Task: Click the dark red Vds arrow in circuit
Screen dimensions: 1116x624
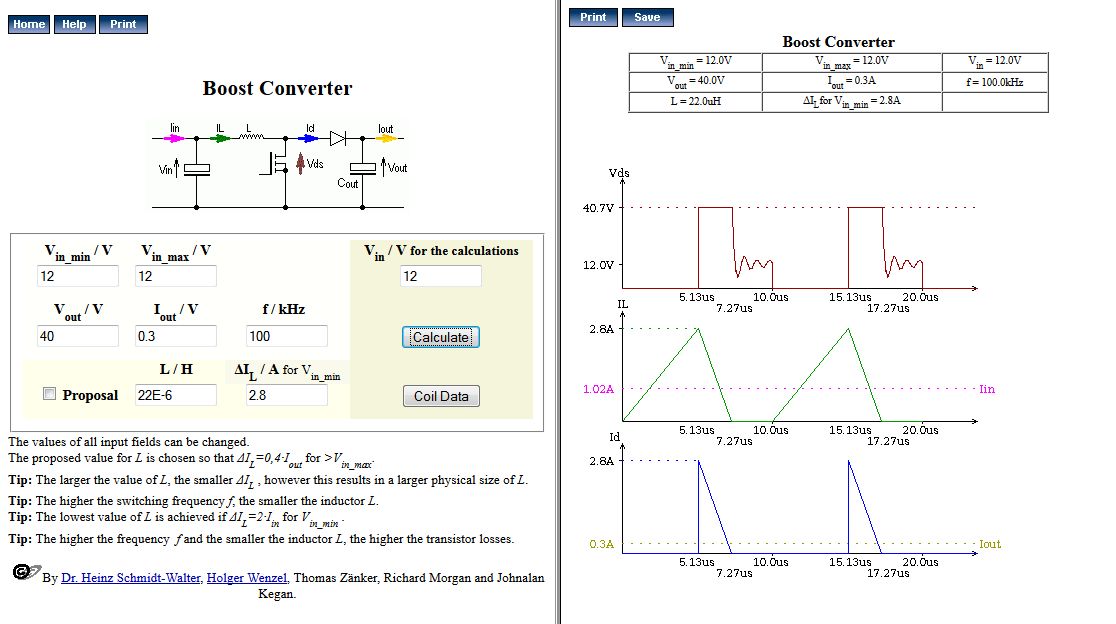Action: 300,164
